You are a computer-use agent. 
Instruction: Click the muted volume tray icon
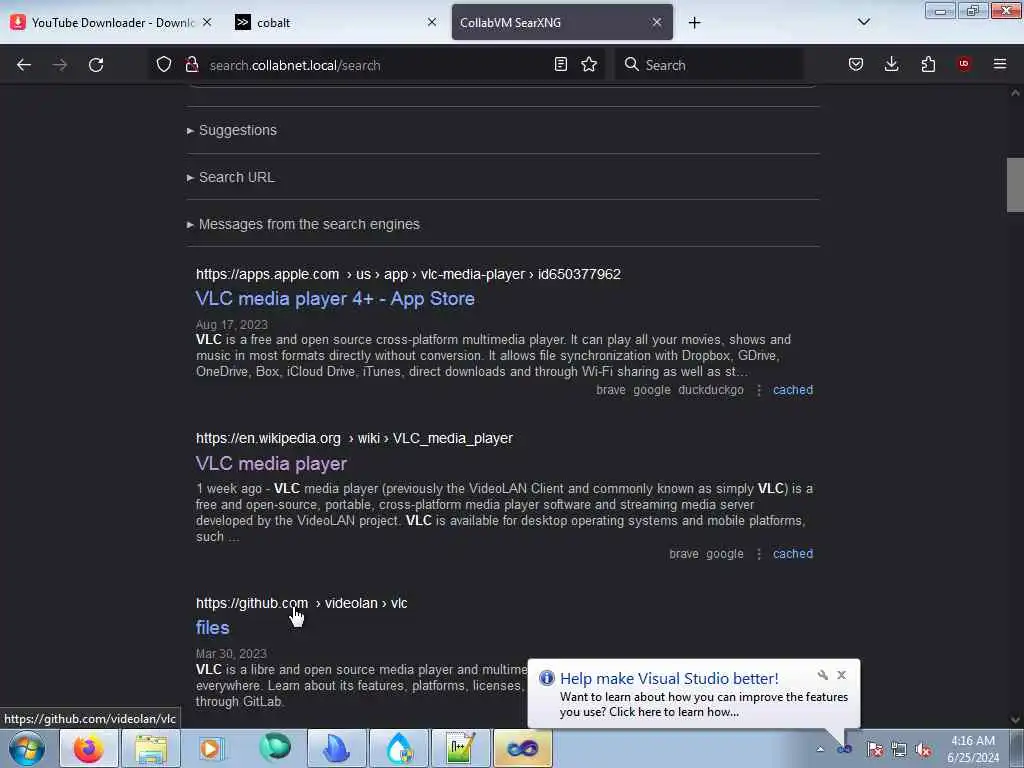point(923,749)
